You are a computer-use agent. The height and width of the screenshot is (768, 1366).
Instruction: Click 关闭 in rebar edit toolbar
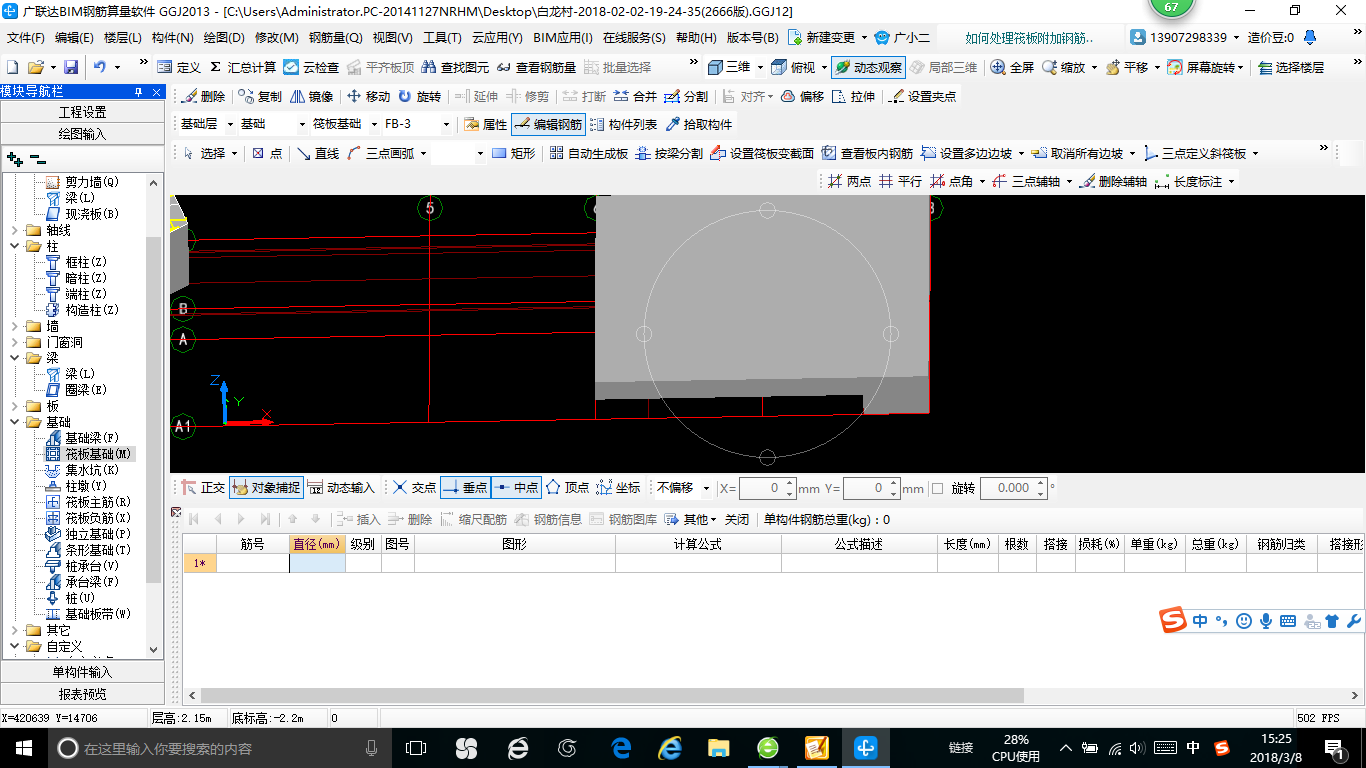[x=736, y=519]
